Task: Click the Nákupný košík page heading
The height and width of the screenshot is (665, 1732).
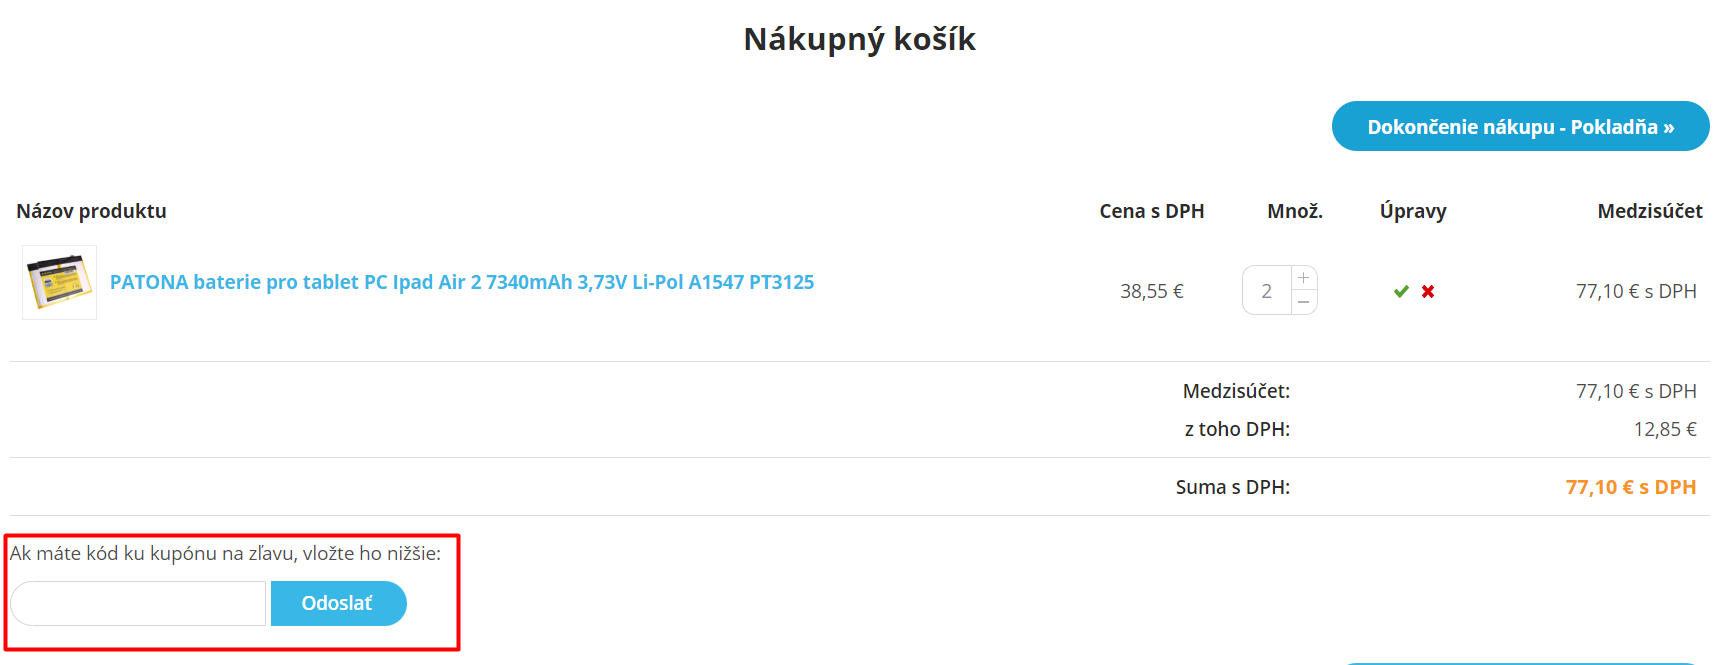Action: (859, 39)
